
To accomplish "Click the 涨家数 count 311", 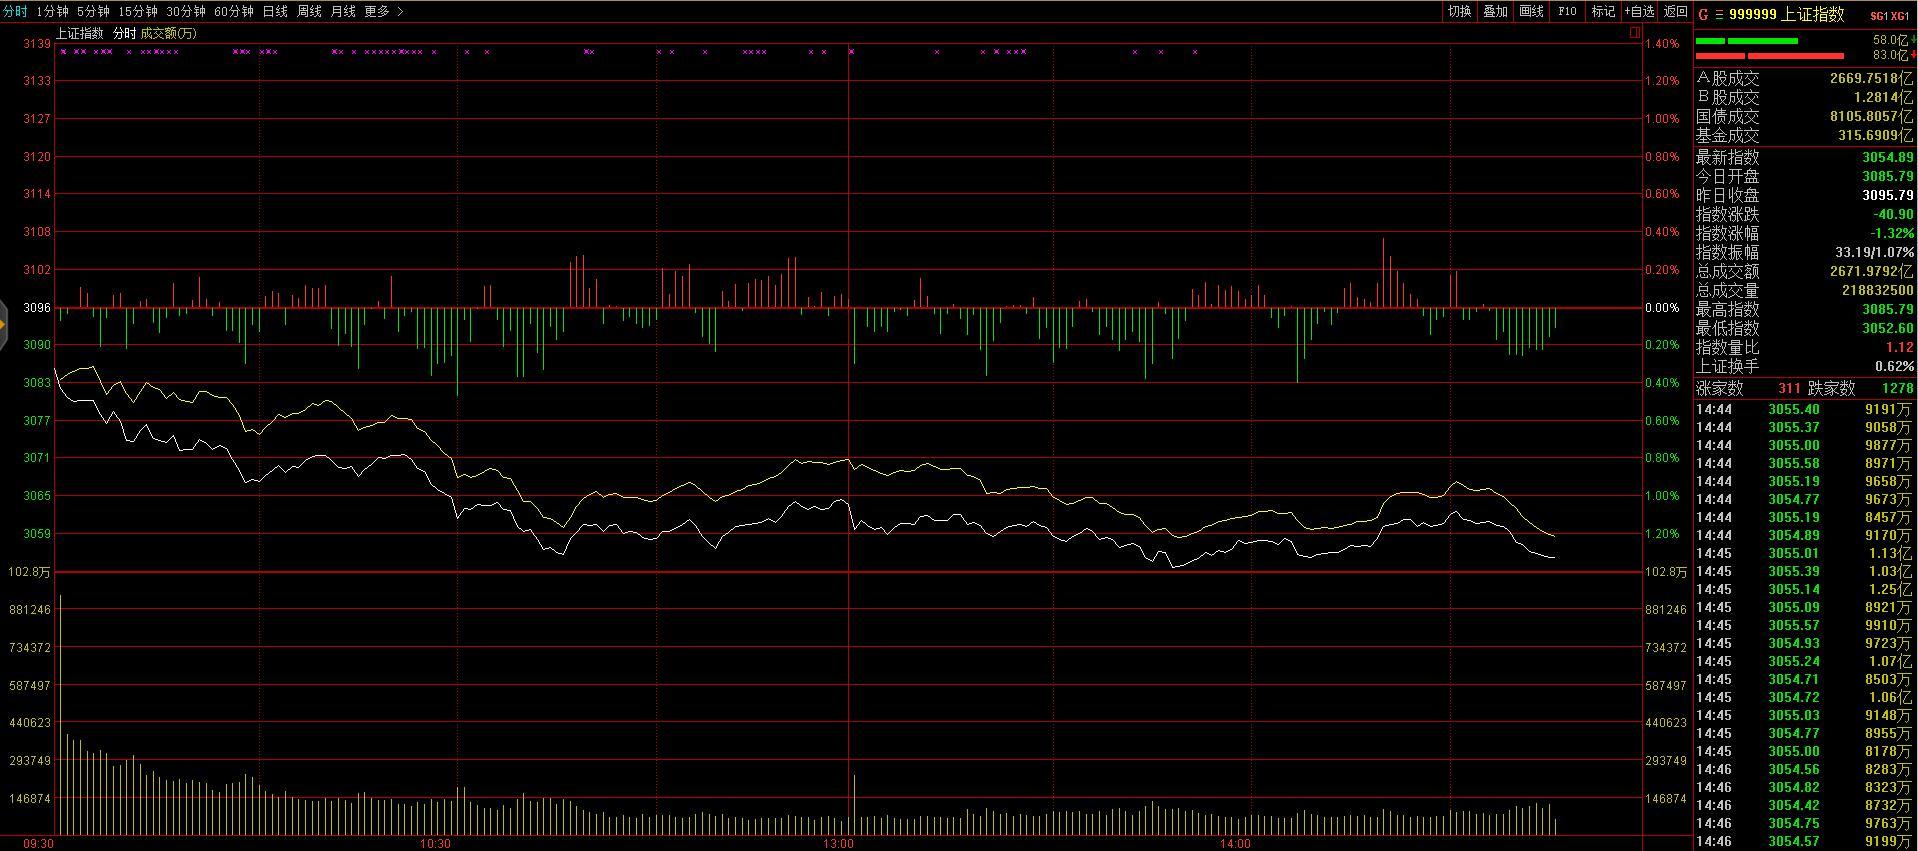I will [x=1789, y=388].
